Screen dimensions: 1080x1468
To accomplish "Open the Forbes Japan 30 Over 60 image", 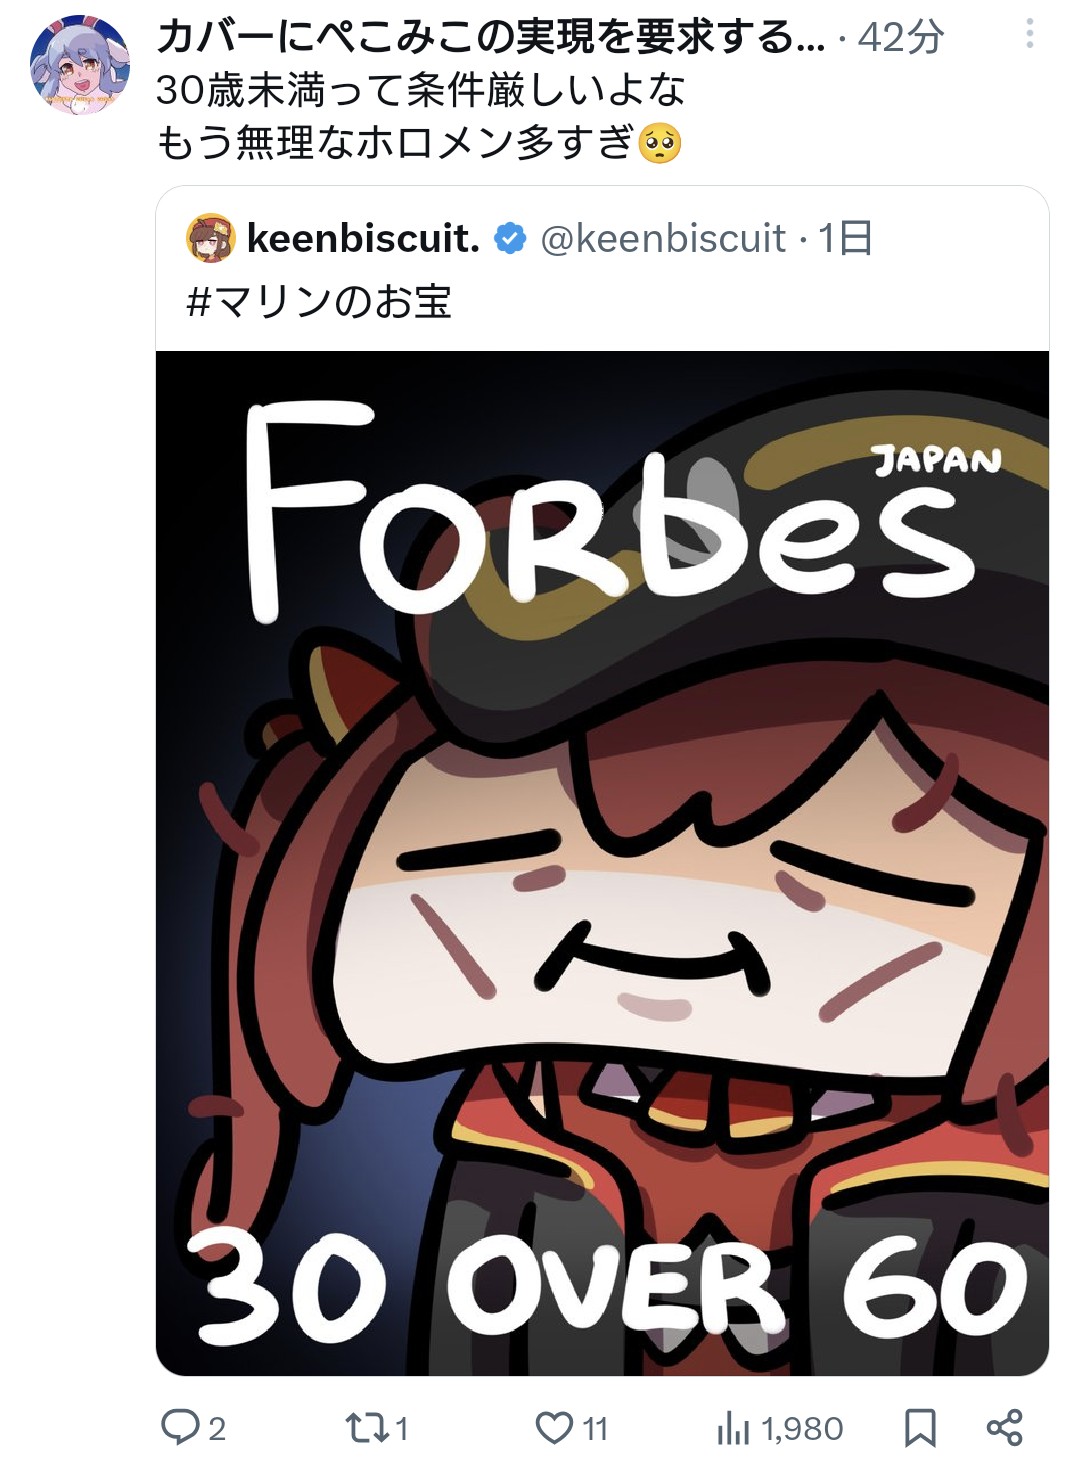I will click(x=602, y=862).
